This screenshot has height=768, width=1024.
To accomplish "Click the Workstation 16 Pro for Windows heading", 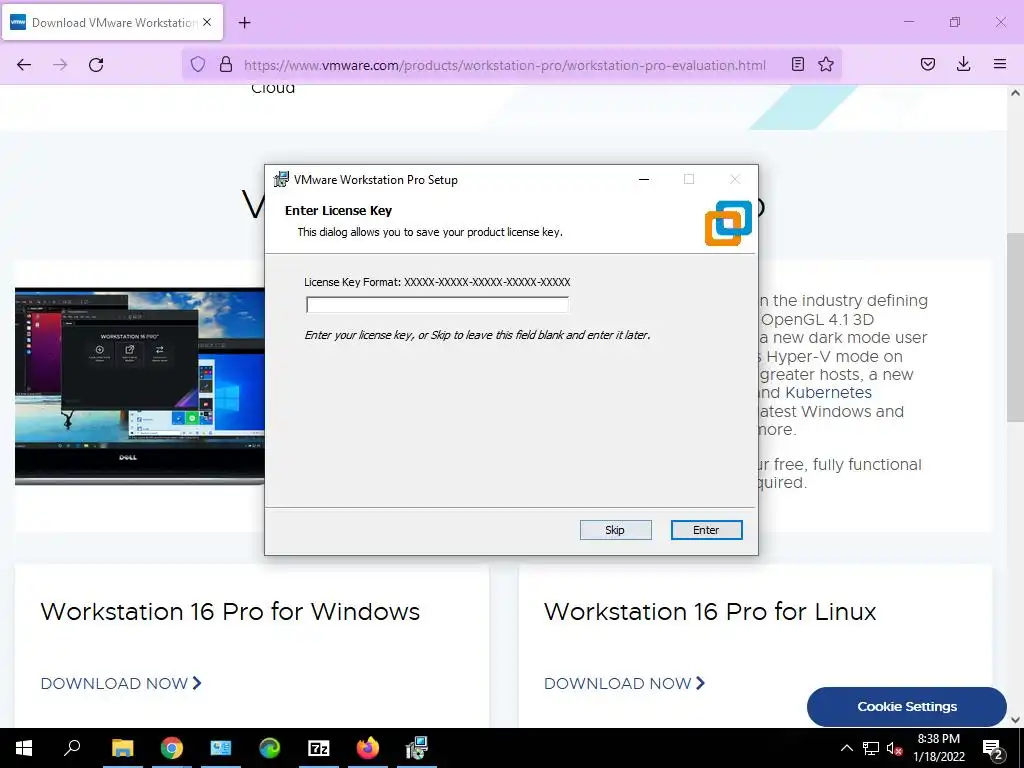I will click(230, 612).
